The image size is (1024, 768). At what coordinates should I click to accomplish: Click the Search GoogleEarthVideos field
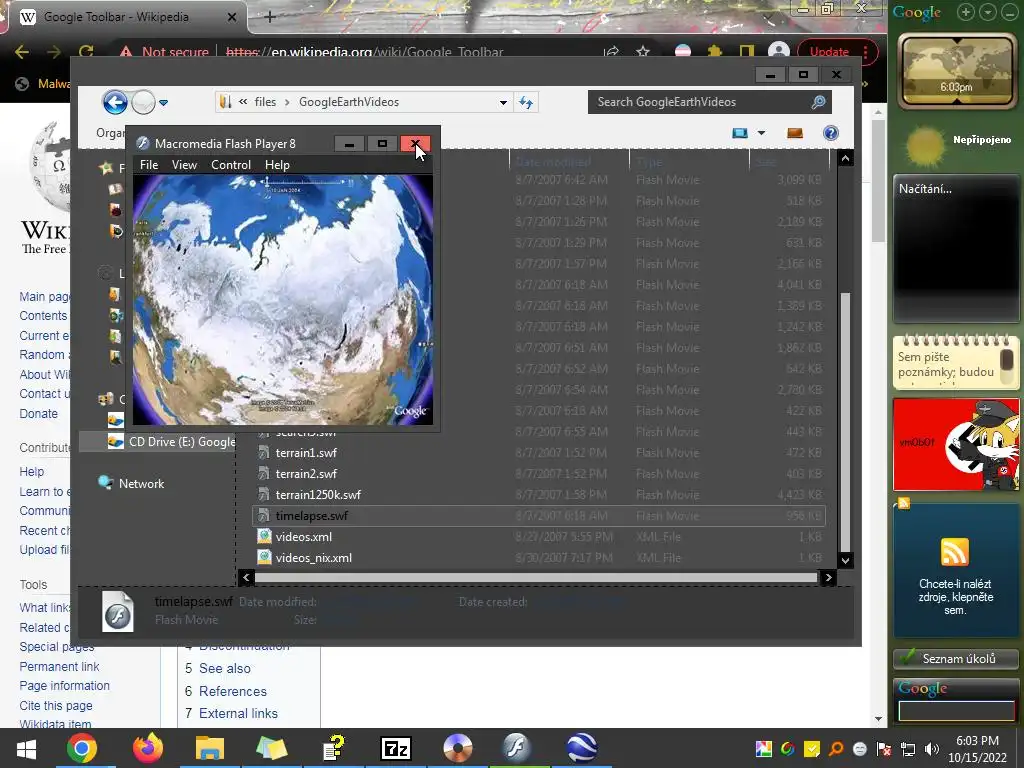coord(709,102)
